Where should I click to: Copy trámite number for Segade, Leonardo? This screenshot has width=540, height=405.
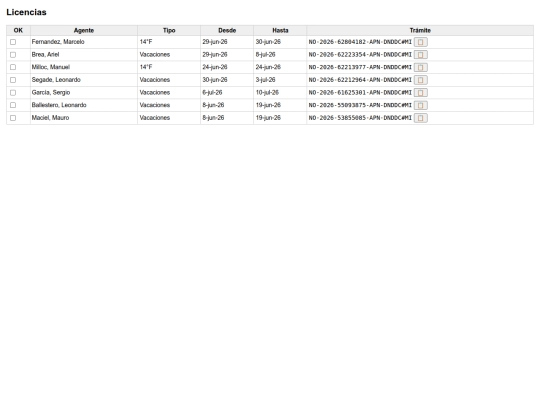[420, 80]
